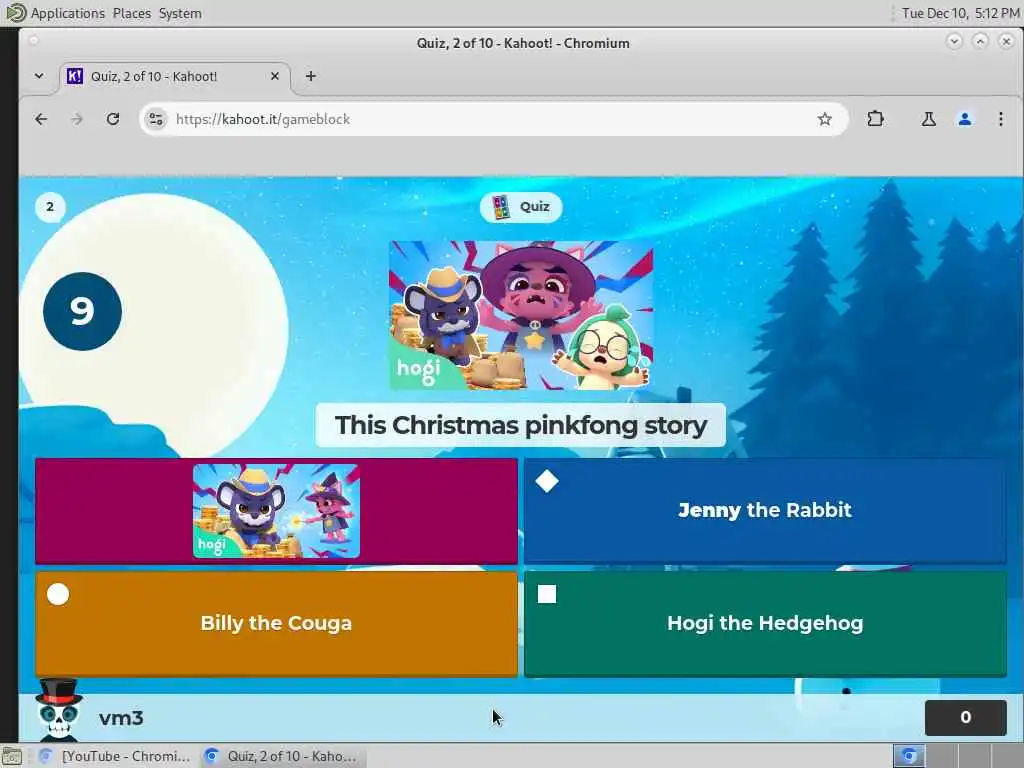Click the score box showing 0
This screenshot has width=1024, height=768.
tap(965, 717)
